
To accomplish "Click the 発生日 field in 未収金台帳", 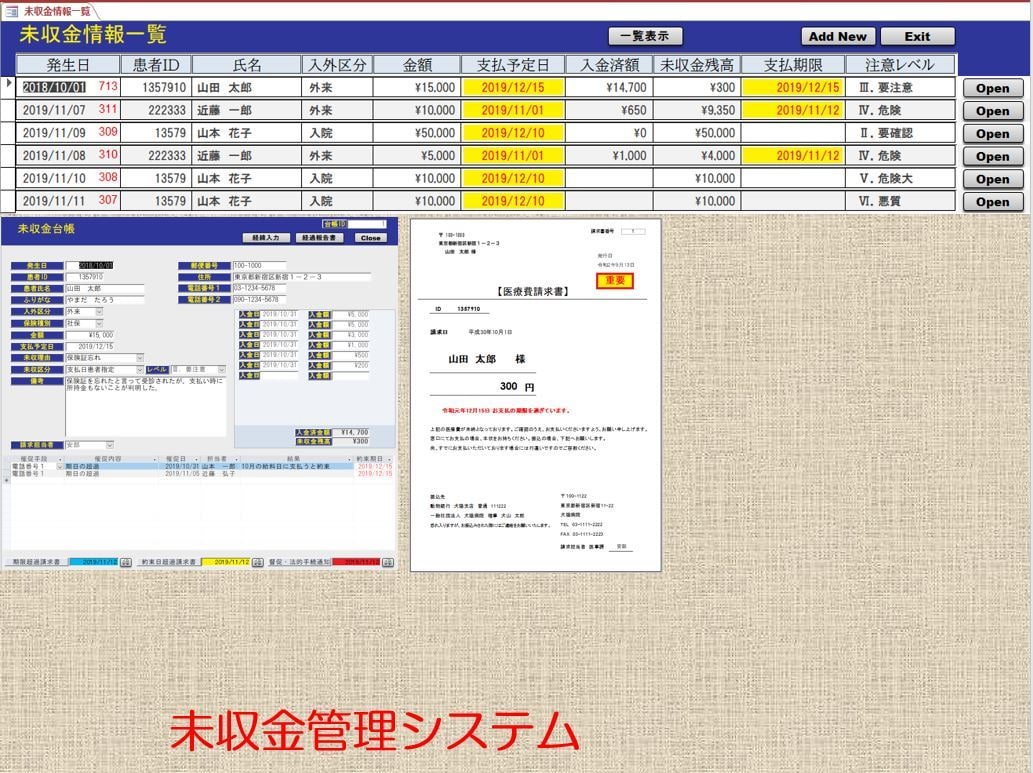I will coord(90,266).
